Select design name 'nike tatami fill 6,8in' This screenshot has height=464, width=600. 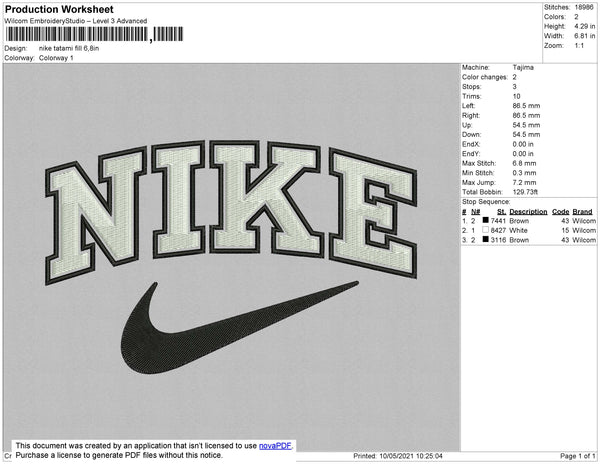(x=69, y=49)
